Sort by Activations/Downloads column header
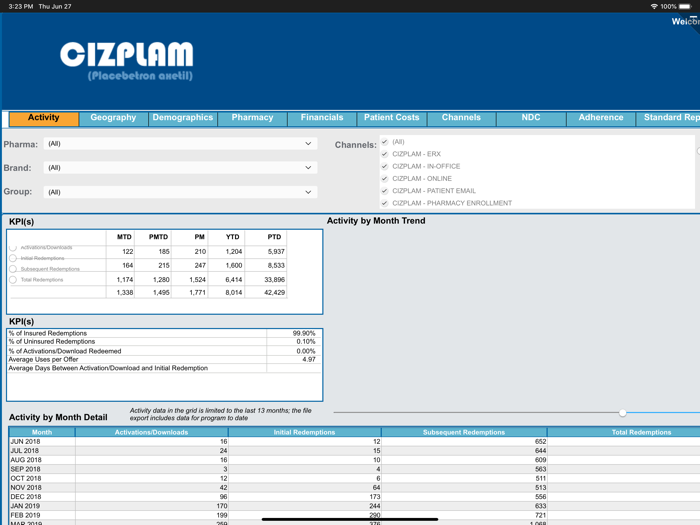This screenshot has height=525, width=700. [x=152, y=432]
